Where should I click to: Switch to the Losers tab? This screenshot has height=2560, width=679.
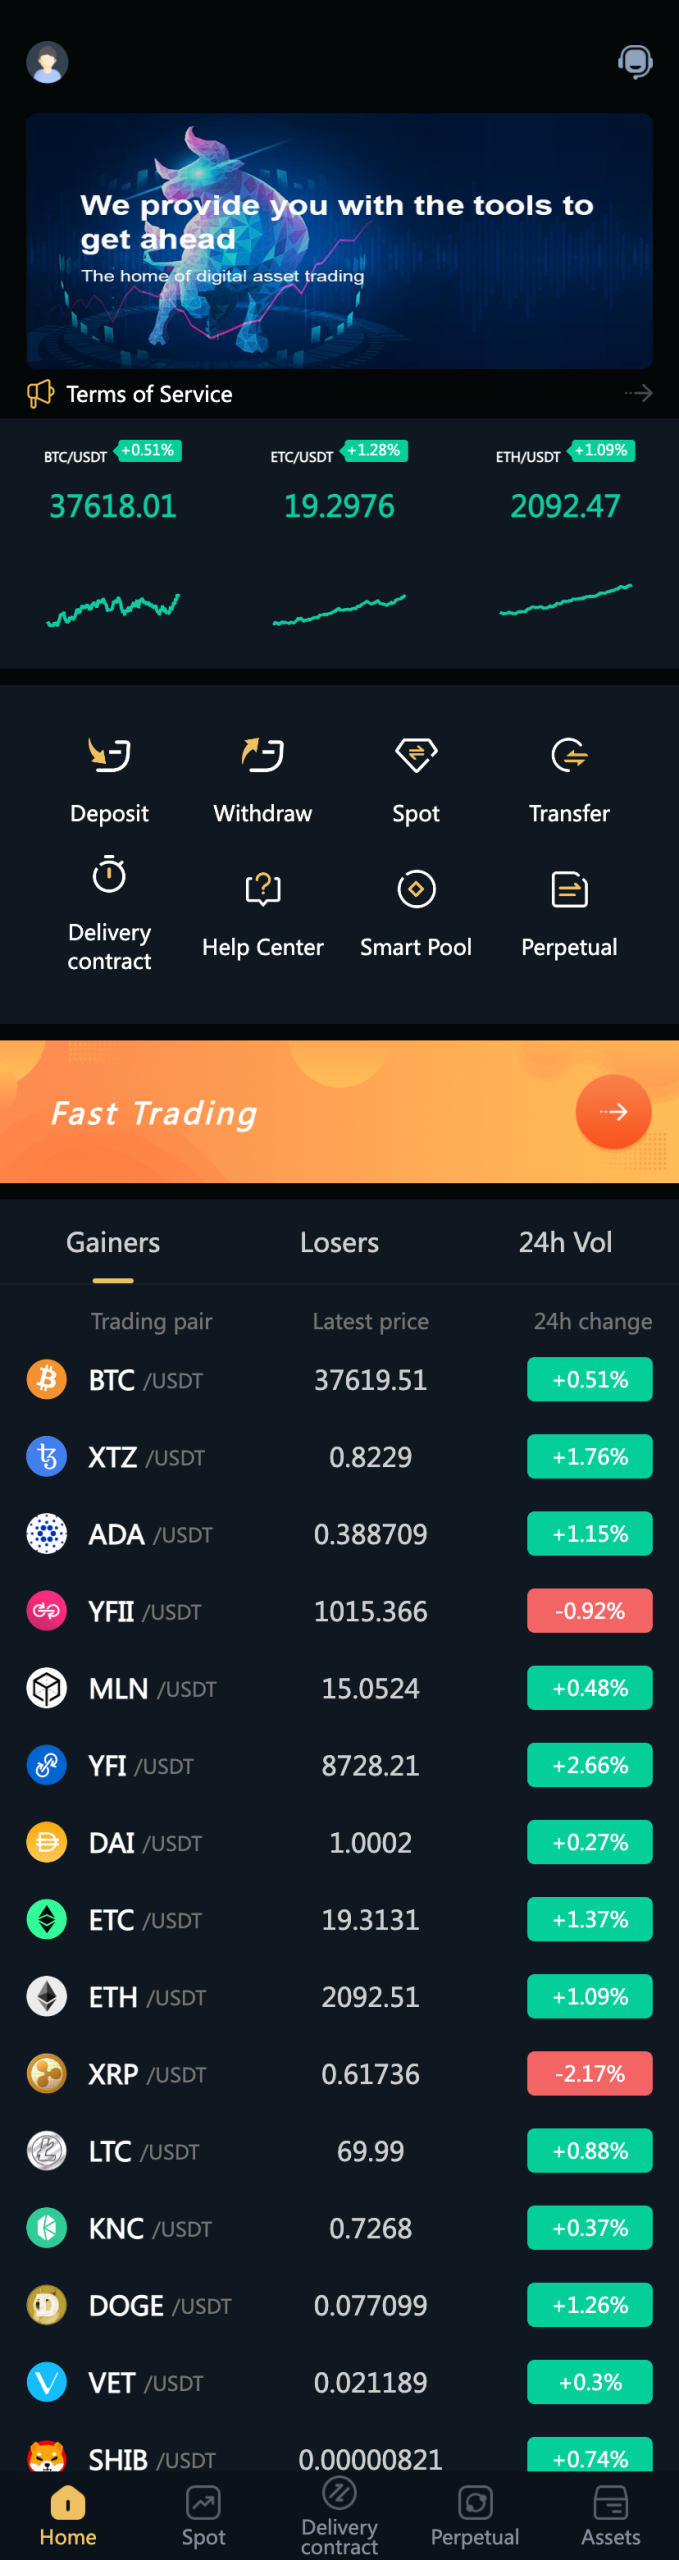click(x=339, y=1242)
